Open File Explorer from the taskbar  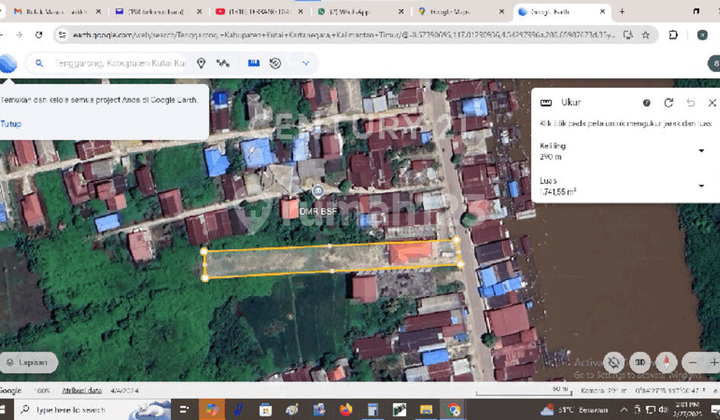(426, 409)
